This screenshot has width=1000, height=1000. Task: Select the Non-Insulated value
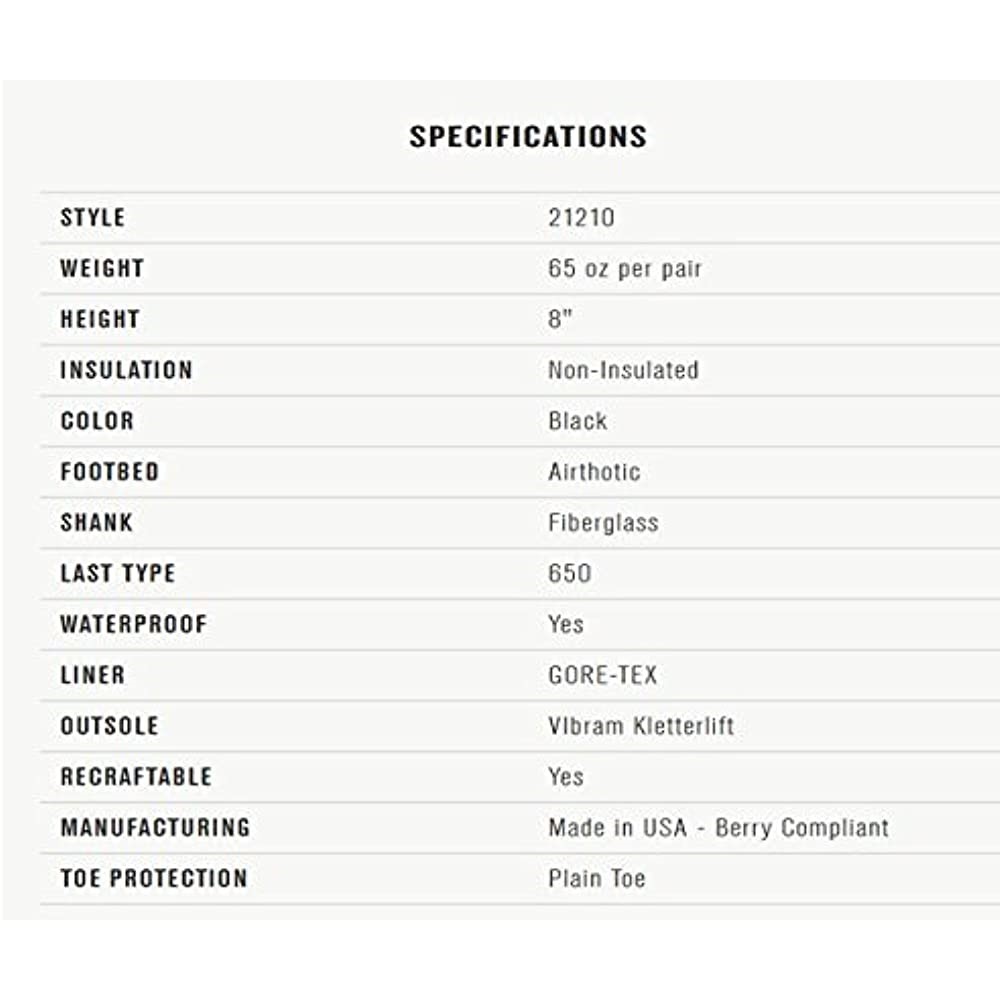tap(623, 370)
